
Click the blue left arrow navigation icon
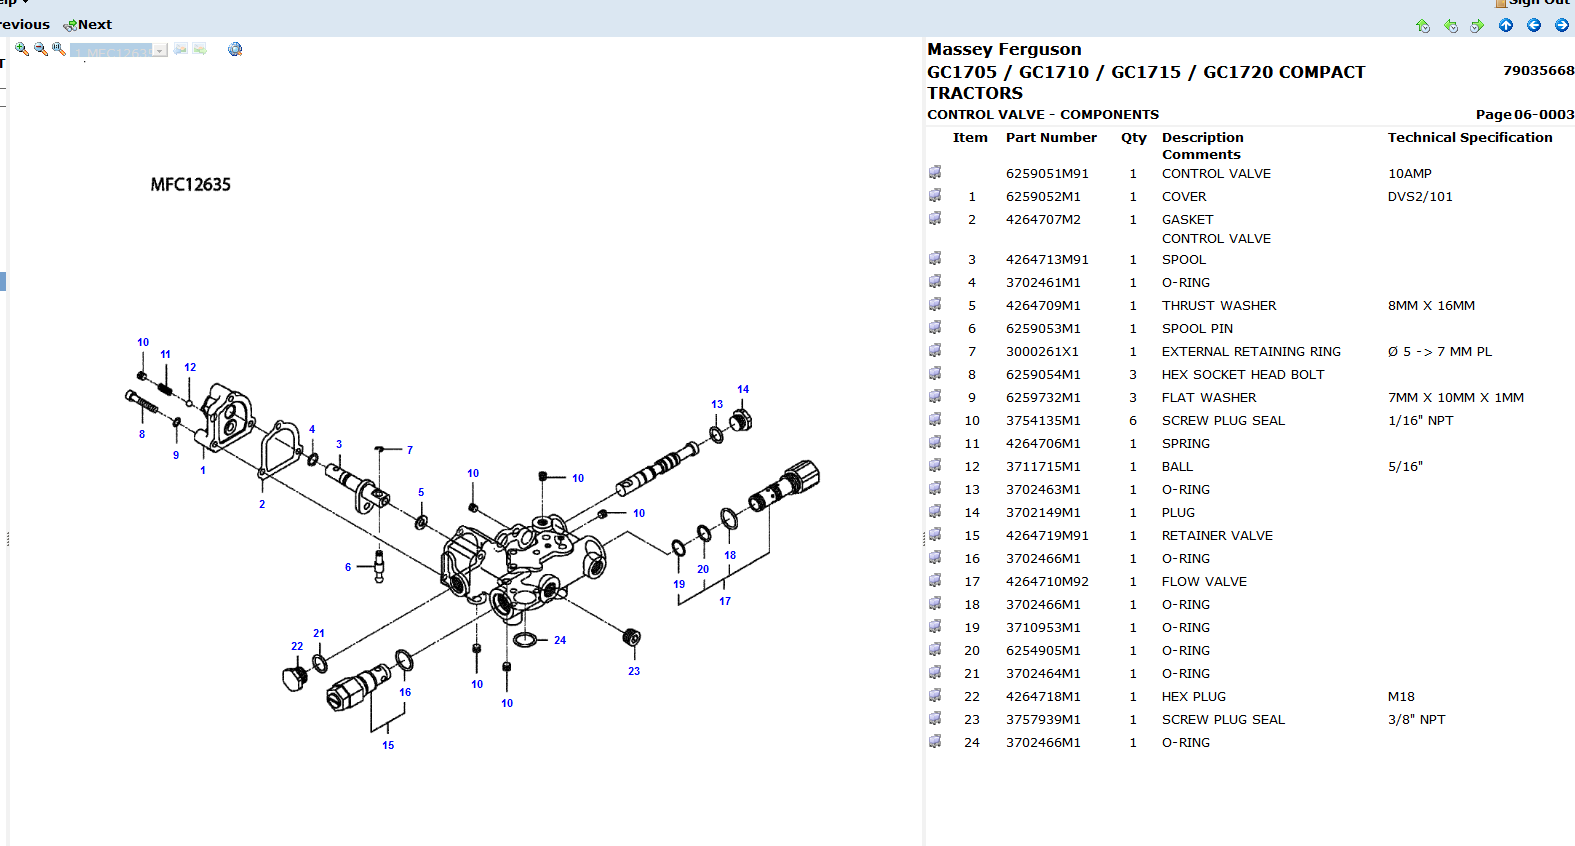[1534, 25]
